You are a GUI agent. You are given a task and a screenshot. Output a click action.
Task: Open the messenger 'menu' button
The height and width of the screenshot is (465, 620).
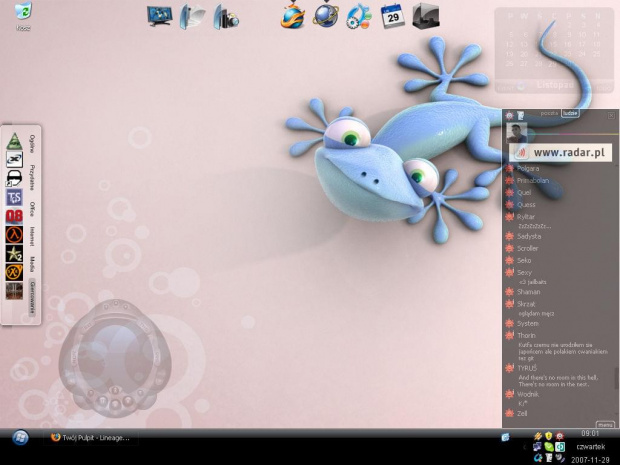[x=604, y=424]
